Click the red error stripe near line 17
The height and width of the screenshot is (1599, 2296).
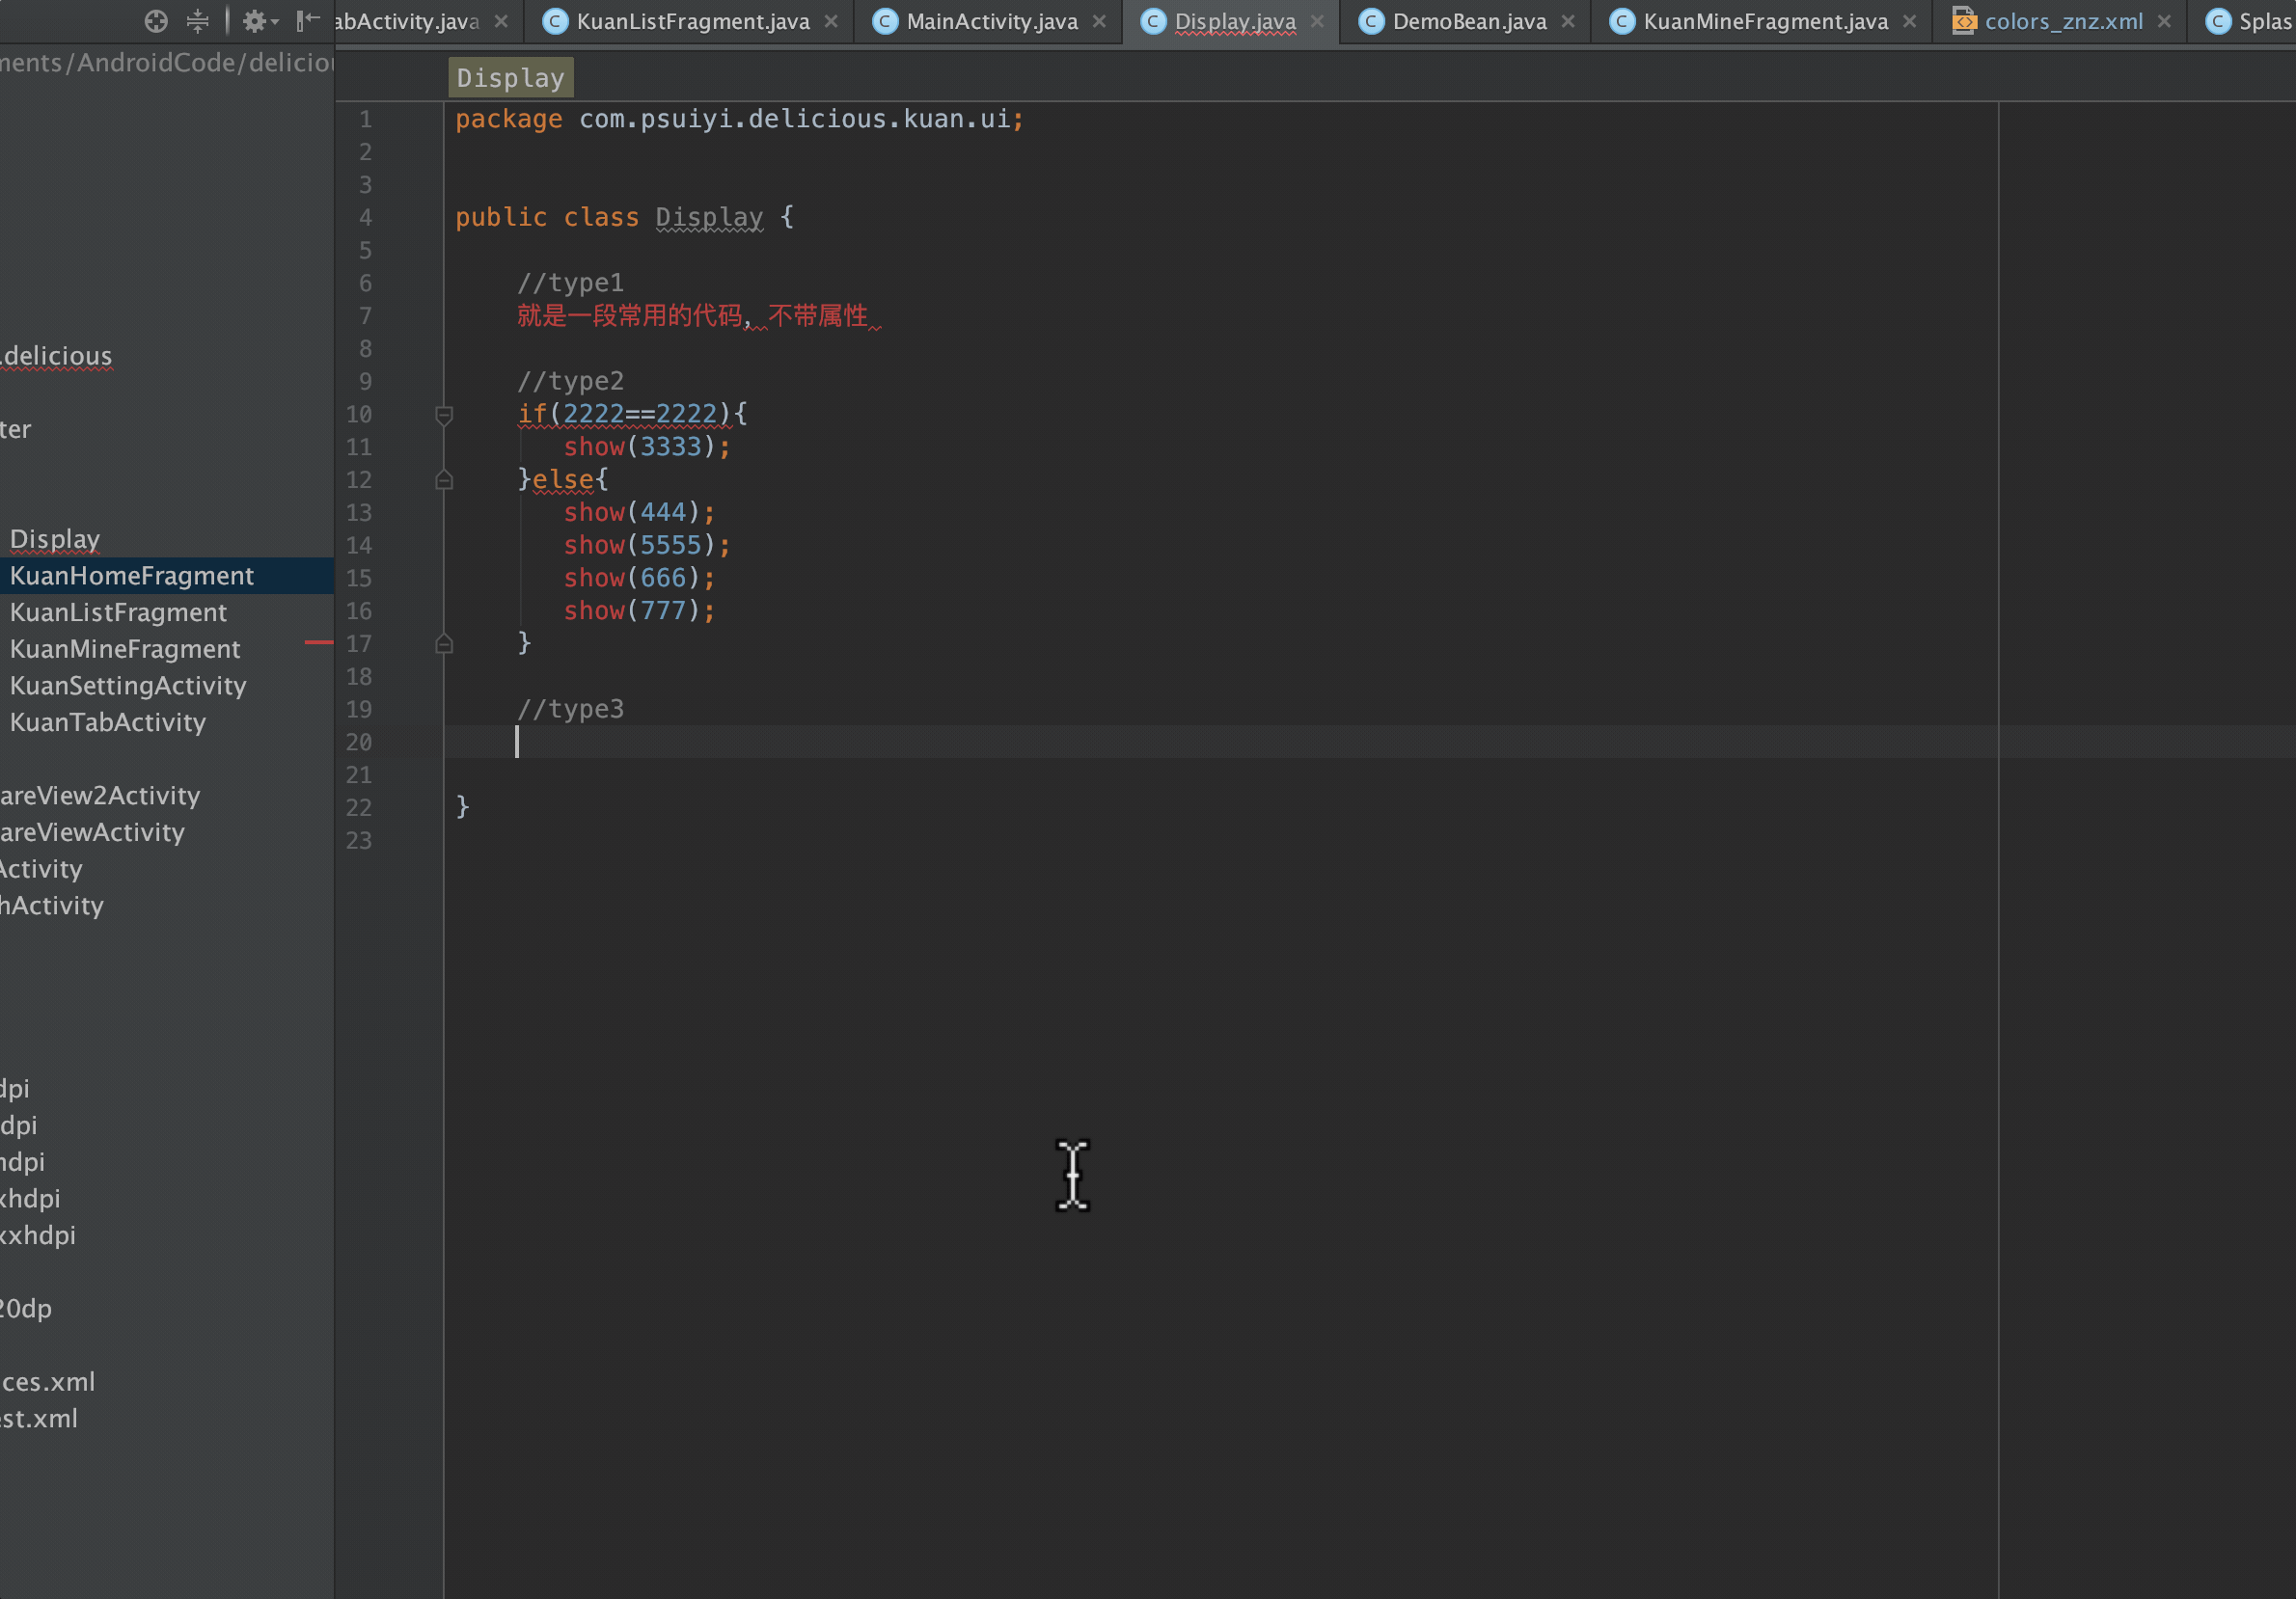click(x=318, y=642)
